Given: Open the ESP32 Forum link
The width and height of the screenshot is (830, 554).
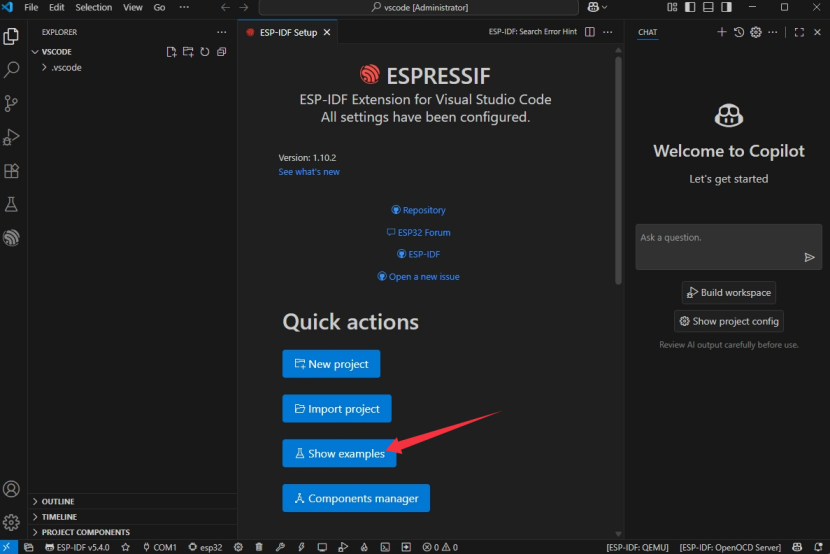Looking at the screenshot, I should tap(418, 232).
